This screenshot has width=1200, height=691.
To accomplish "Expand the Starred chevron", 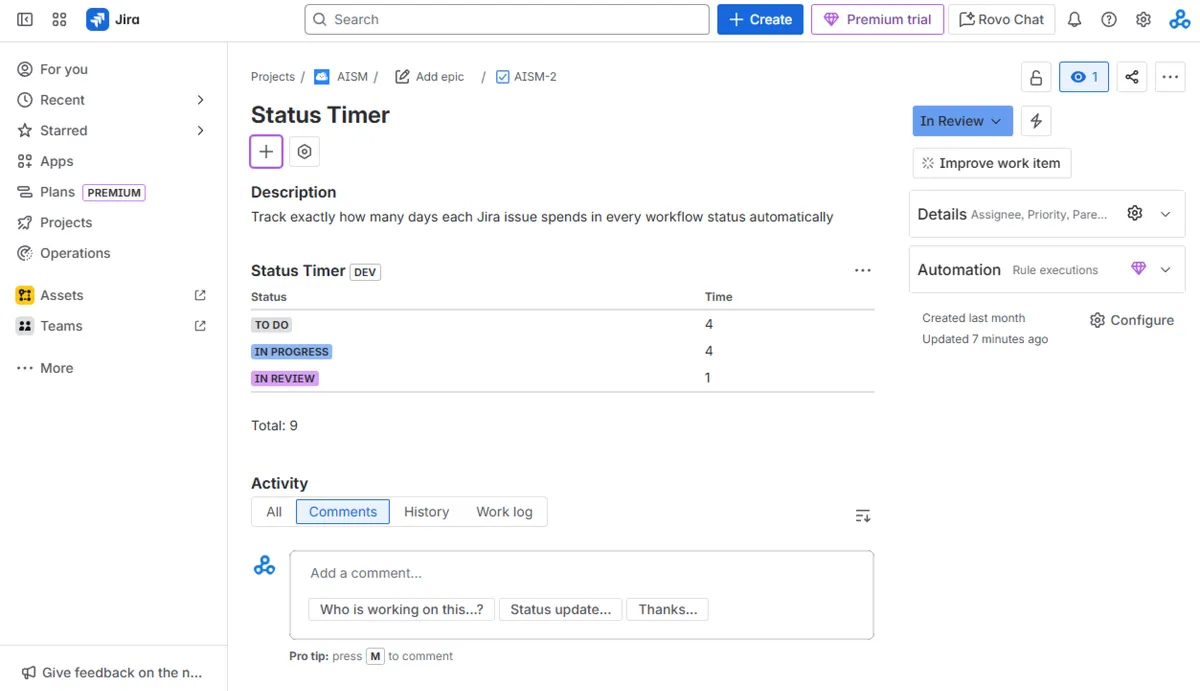I will 200,131.
